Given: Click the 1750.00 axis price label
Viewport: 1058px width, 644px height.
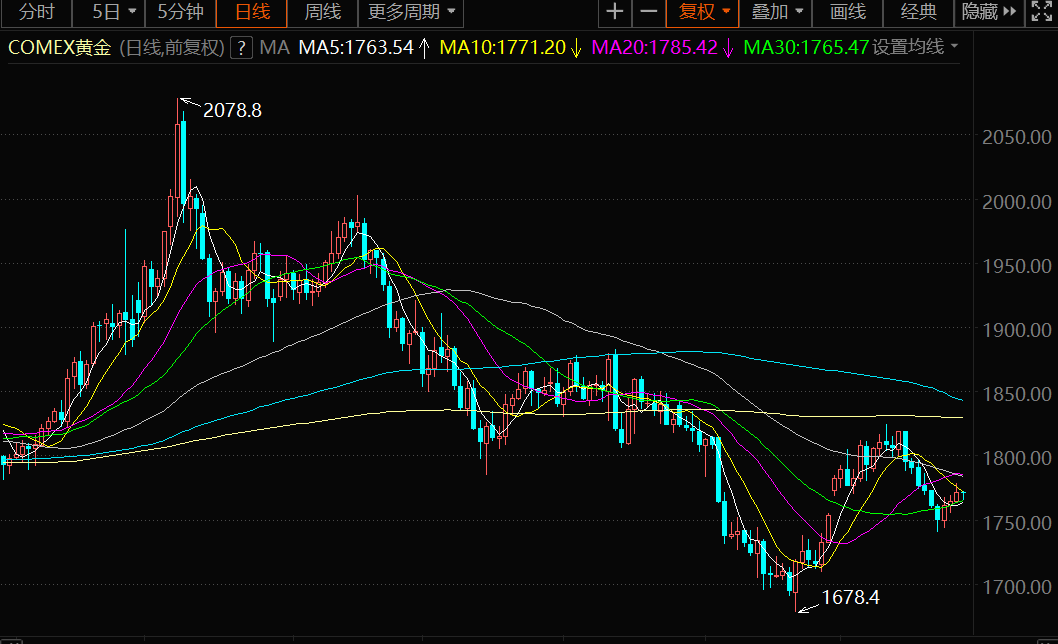Looking at the screenshot, I should [1016, 522].
